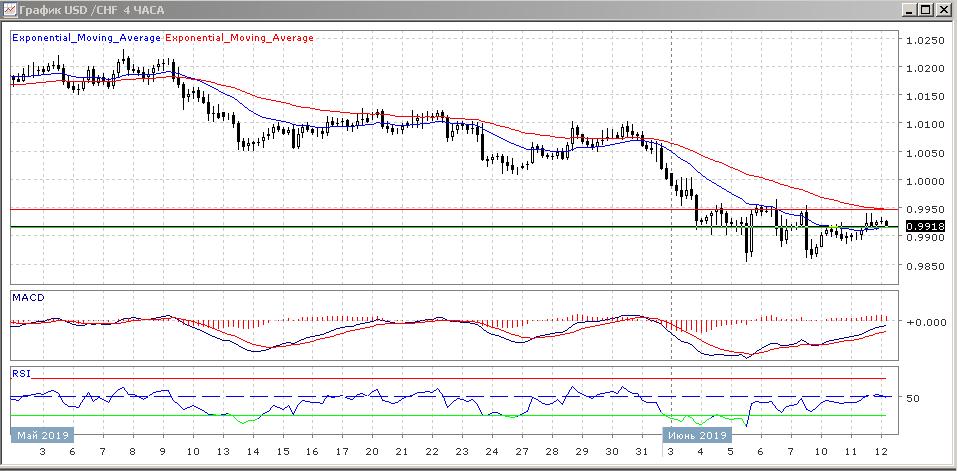This screenshot has height=471, width=958.
Task: Click the 1.0000 price axis label
Action: tap(924, 182)
